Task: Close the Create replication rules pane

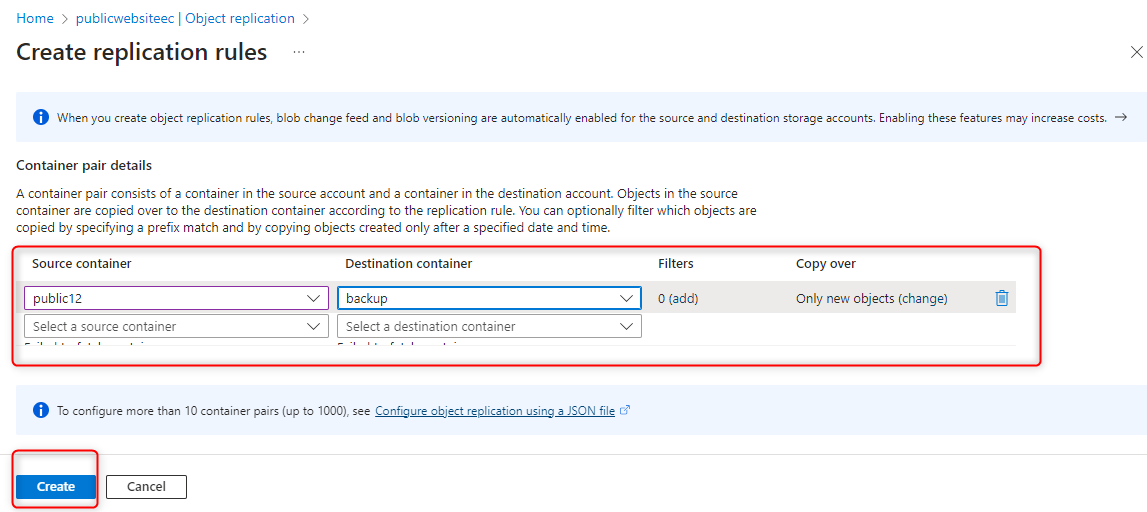Action: (x=1136, y=53)
